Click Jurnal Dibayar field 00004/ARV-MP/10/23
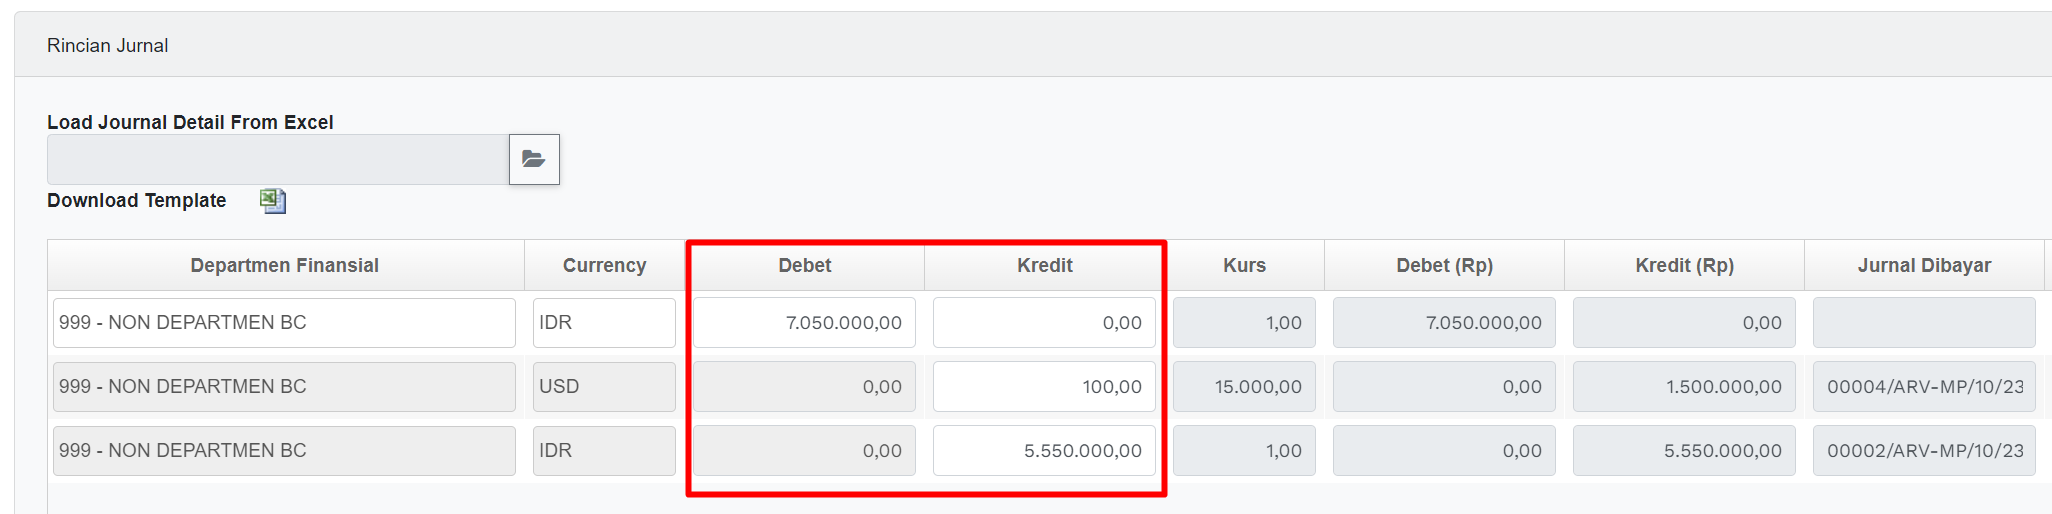Viewport: 2052px width, 514px height. click(1924, 387)
